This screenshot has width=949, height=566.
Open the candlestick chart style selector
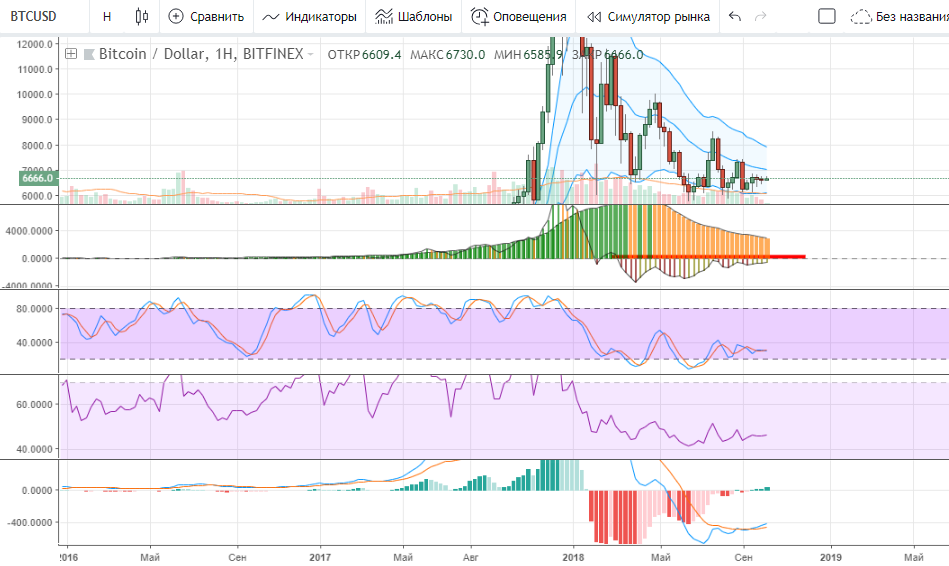[141, 16]
